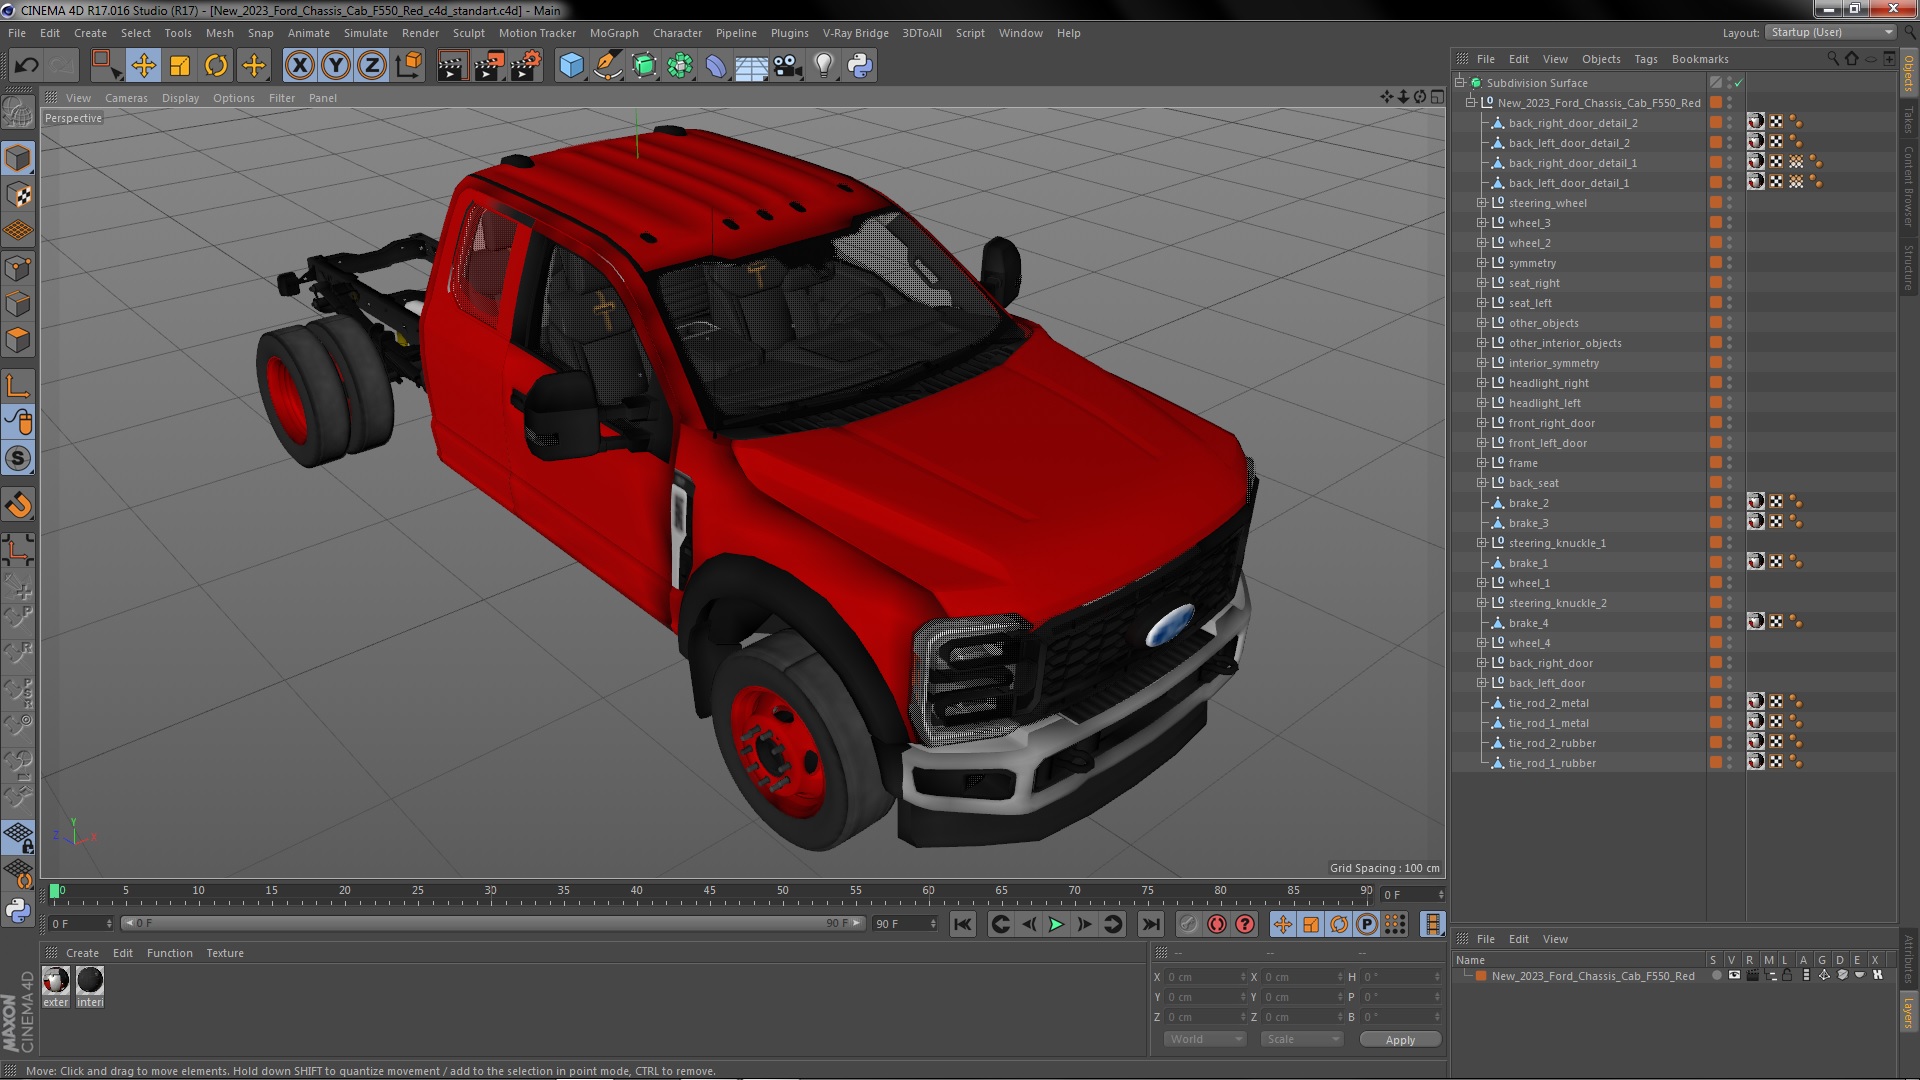Image resolution: width=1920 pixels, height=1080 pixels.
Task: Play animation forward
Action: (x=1056, y=925)
